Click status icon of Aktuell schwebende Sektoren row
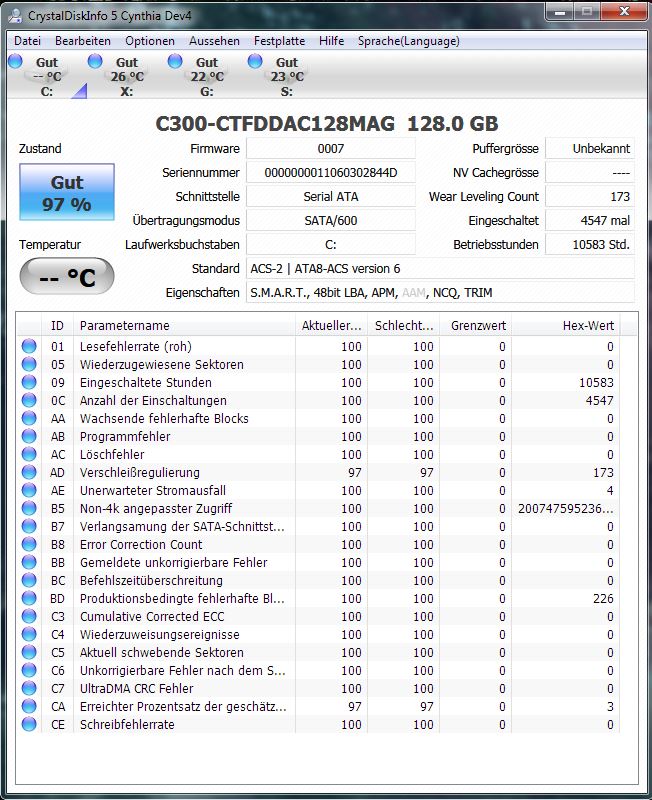 click(29, 652)
